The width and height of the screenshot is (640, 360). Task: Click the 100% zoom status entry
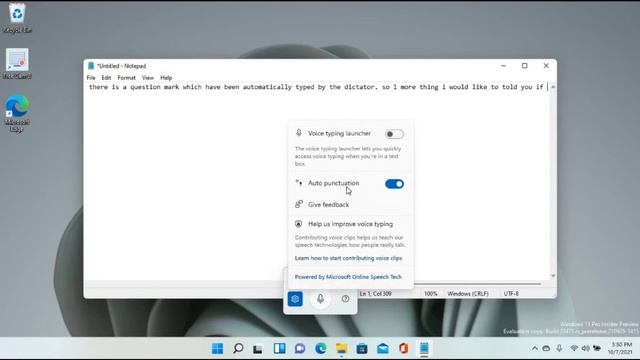click(x=430, y=293)
